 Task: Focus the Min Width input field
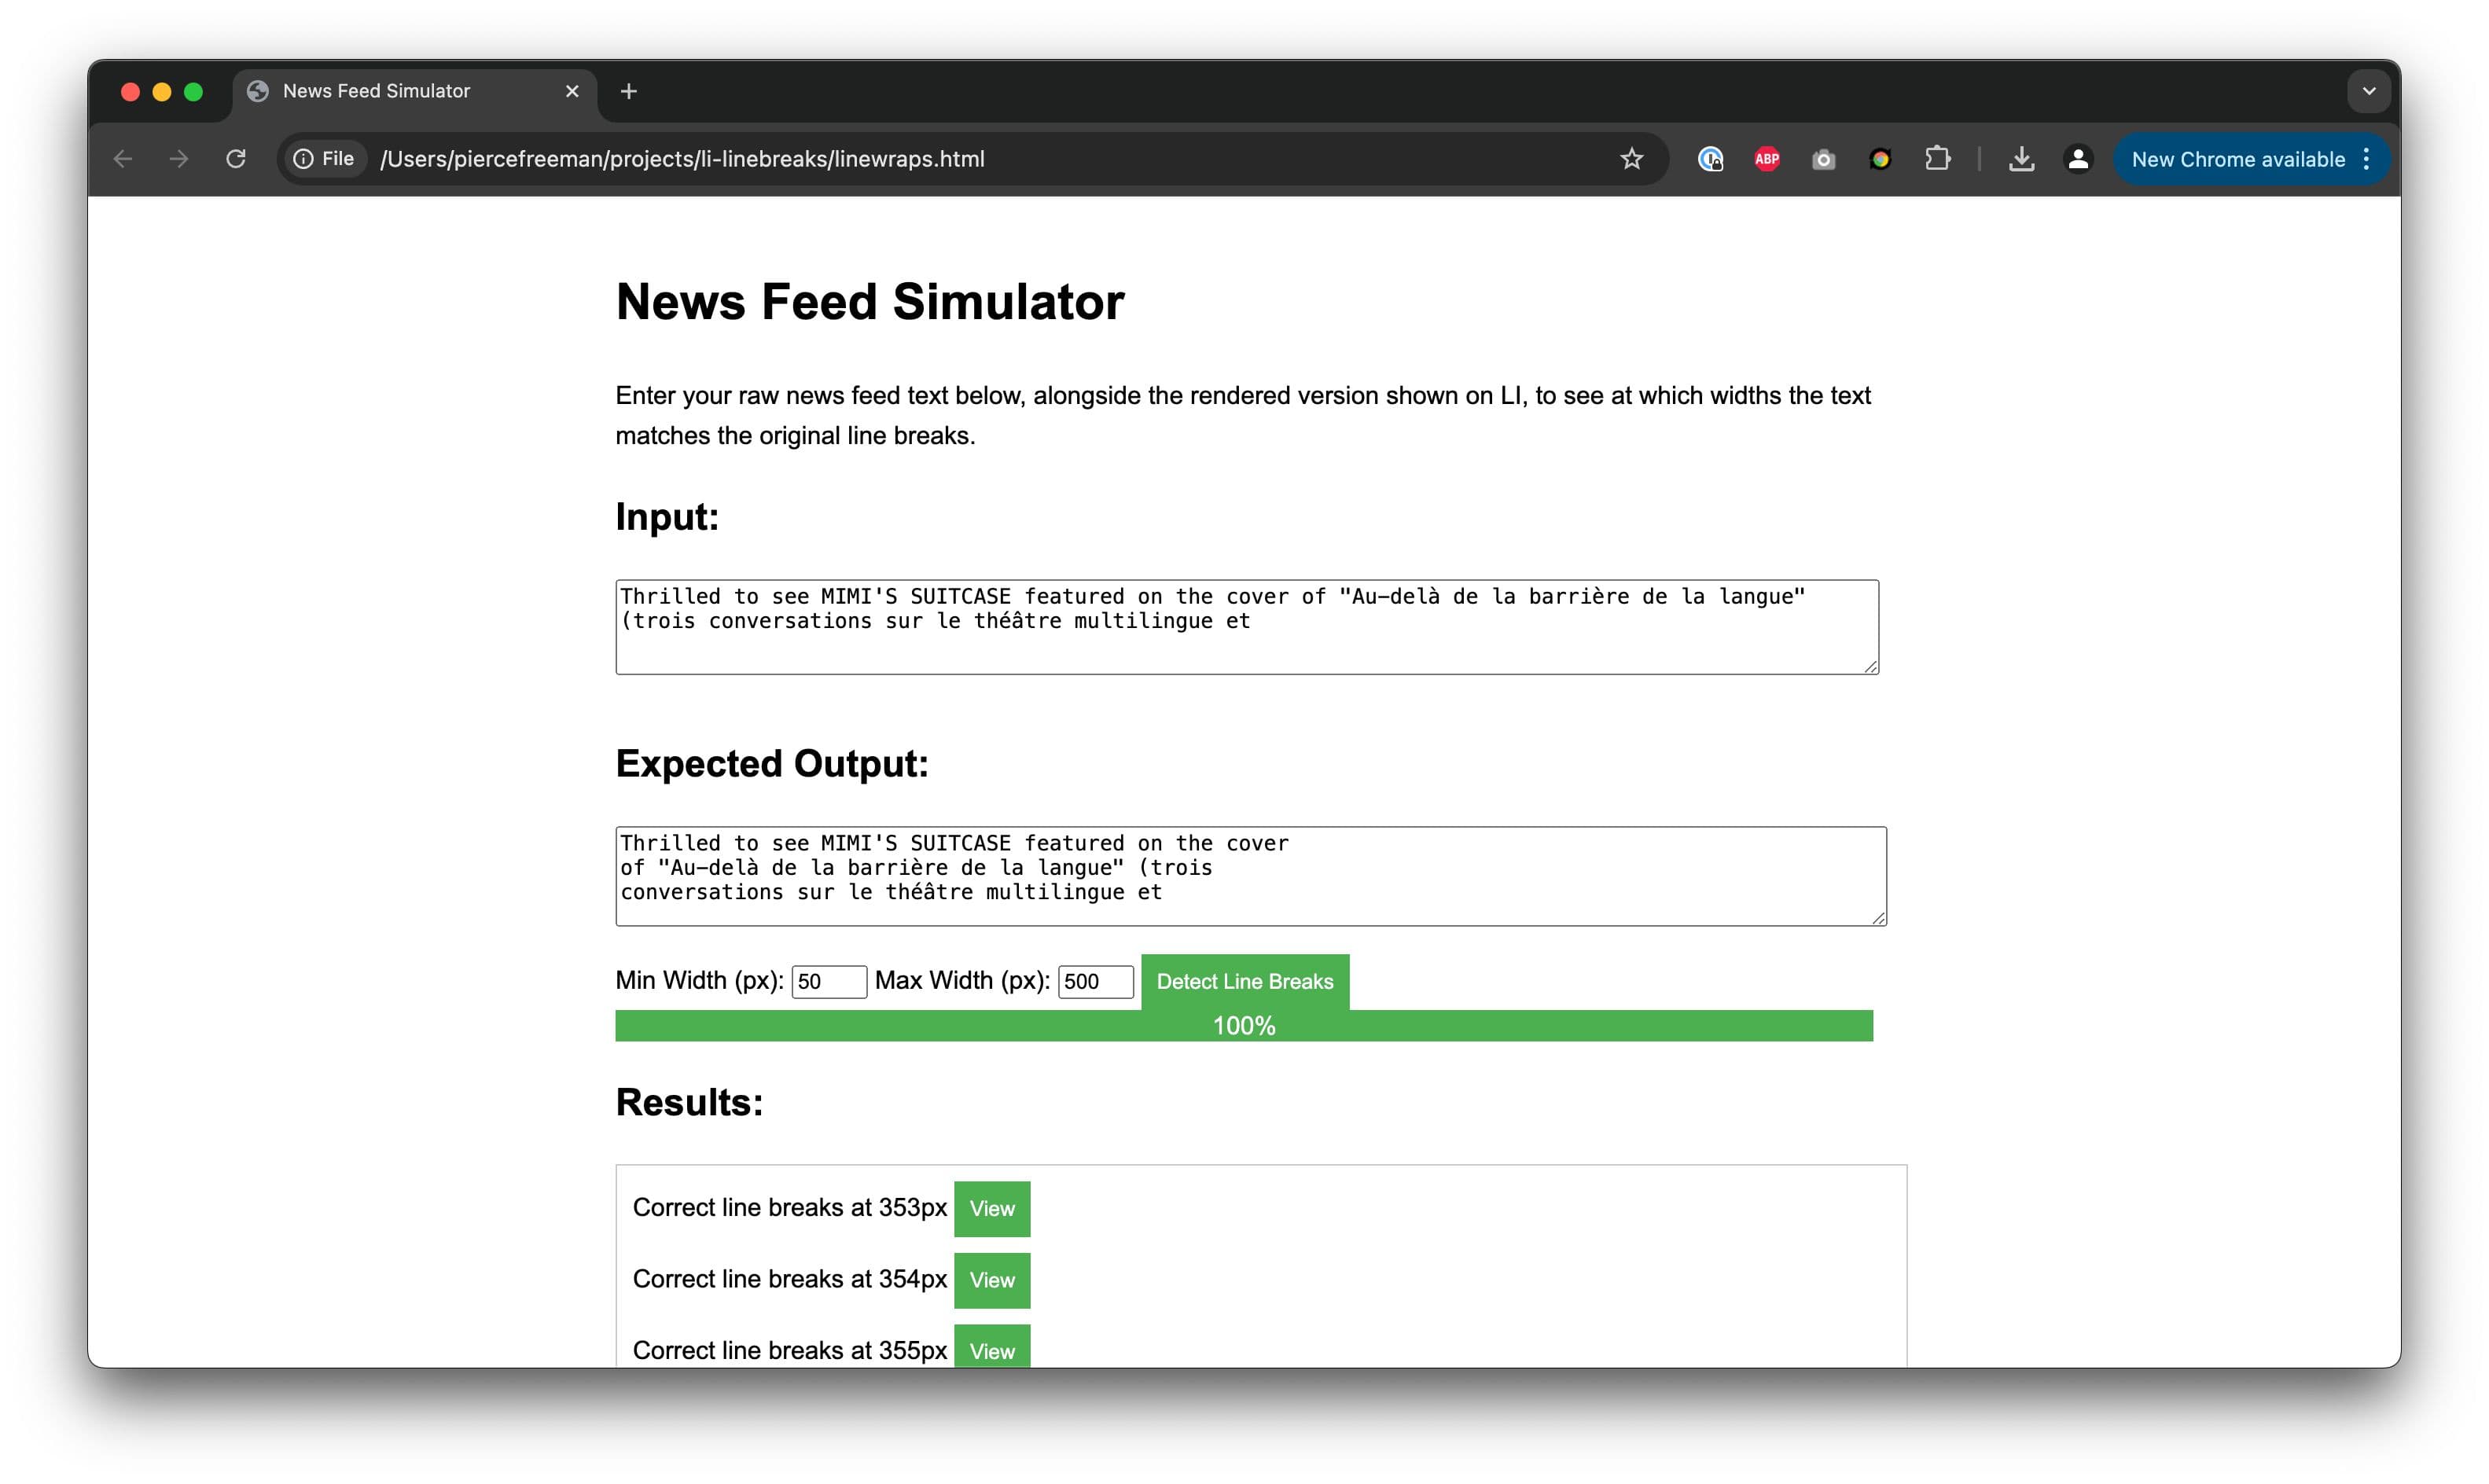tap(828, 981)
